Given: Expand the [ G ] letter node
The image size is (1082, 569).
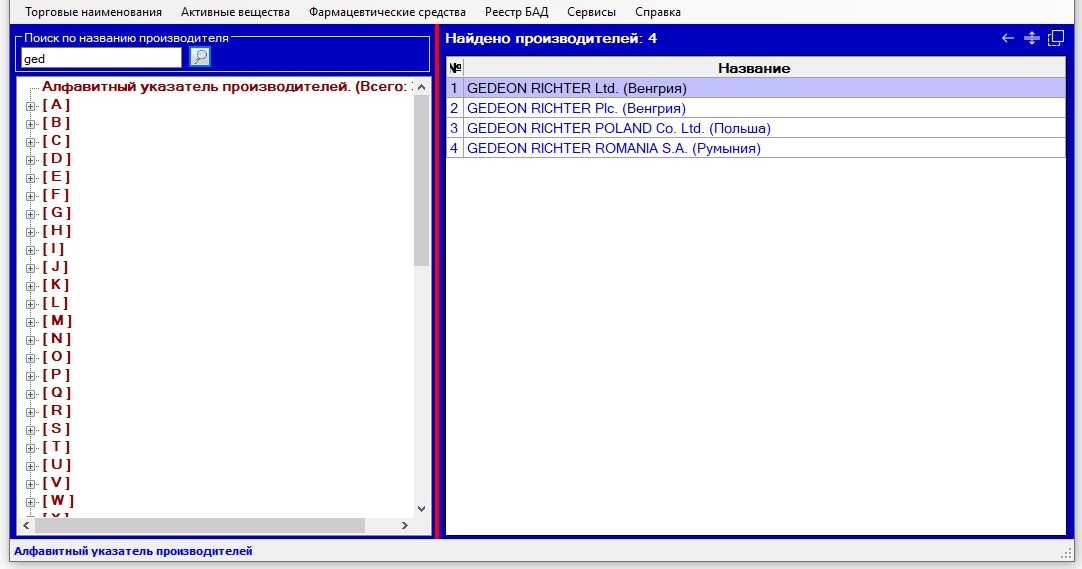Looking at the screenshot, I should pos(30,213).
